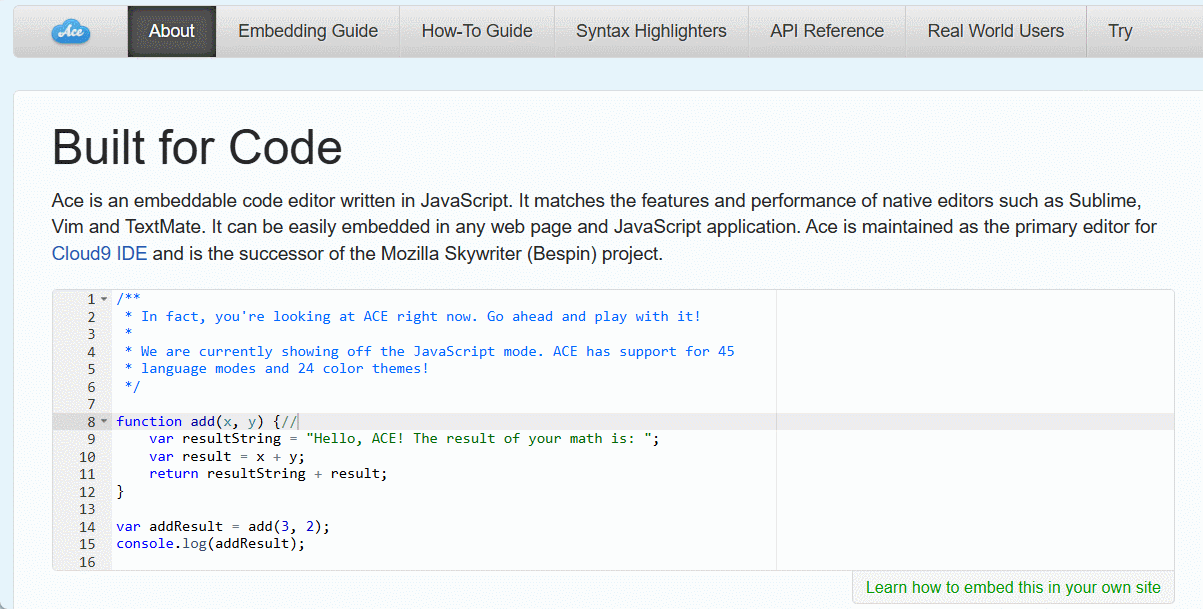Select line number 9 in the gutter
Viewport: 1203px width, 609px height.
tap(91, 439)
